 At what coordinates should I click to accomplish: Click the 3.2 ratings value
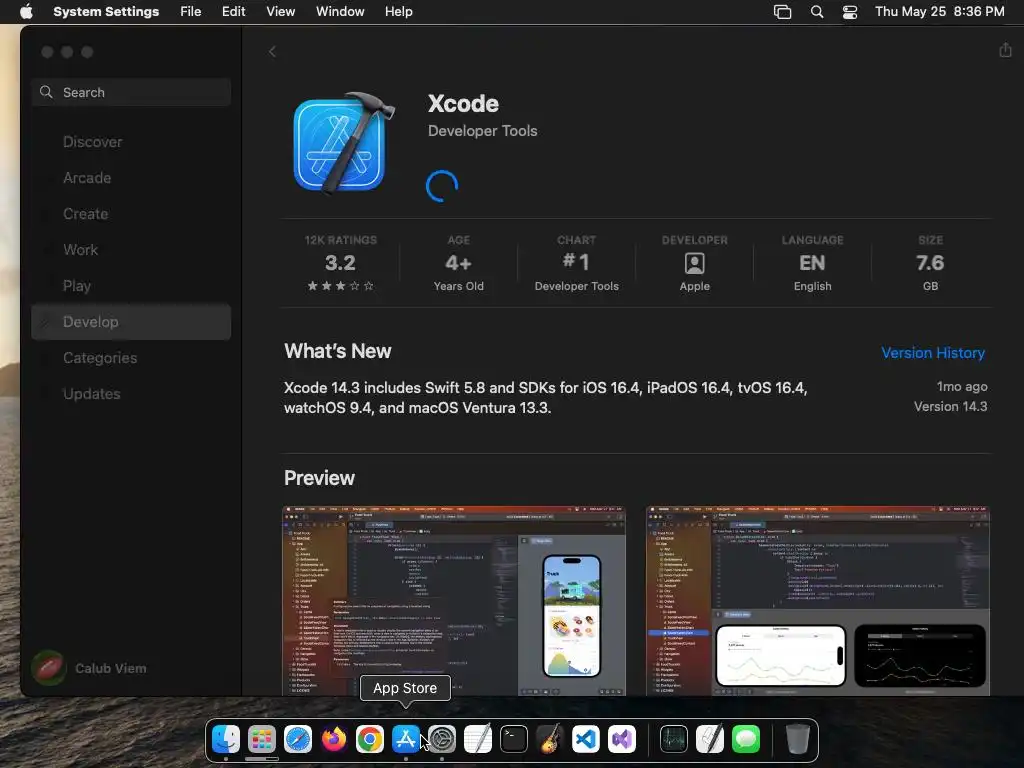(340, 263)
